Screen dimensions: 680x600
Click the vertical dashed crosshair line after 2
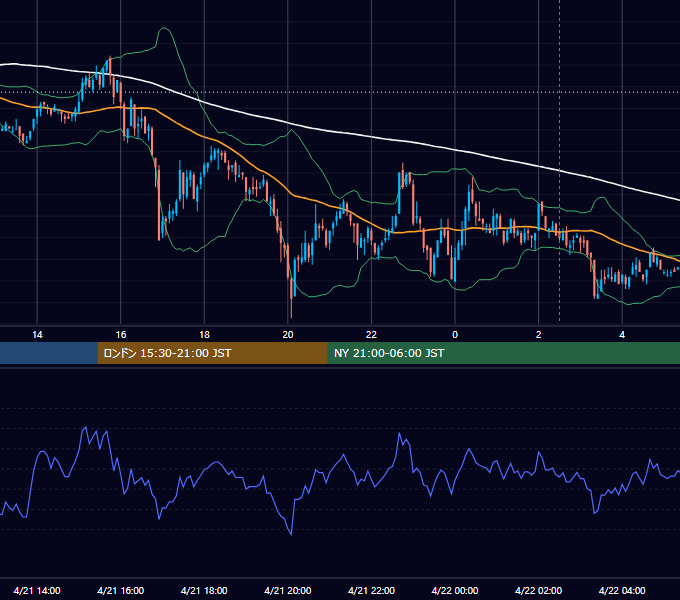tap(559, 160)
